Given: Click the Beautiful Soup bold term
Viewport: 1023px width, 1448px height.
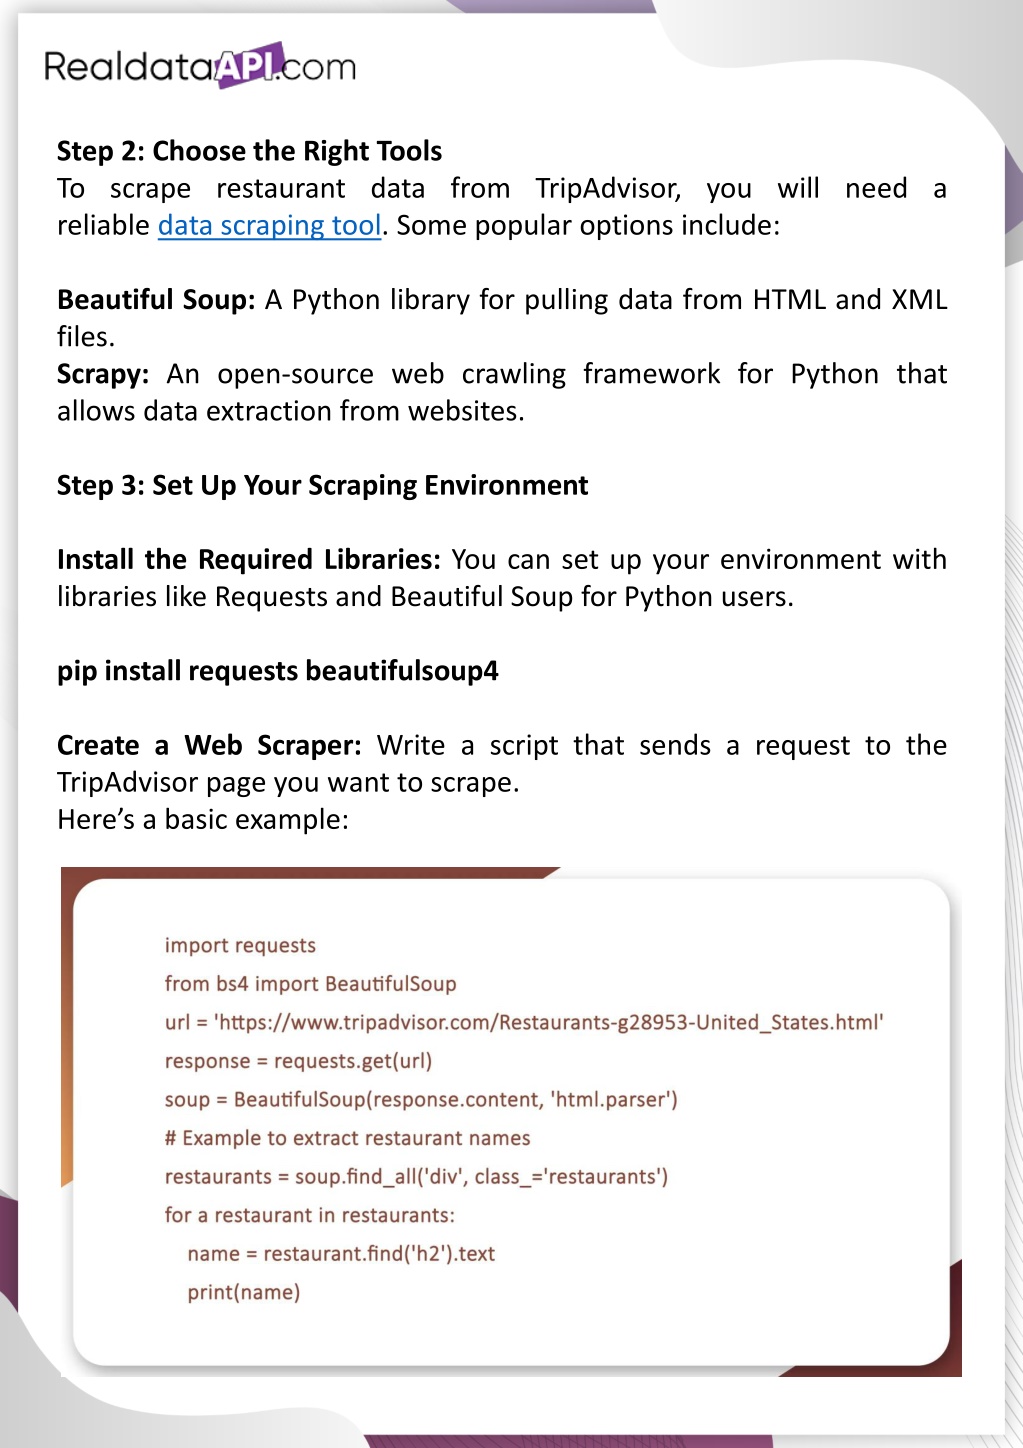Looking at the screenshot, I should [156, 300].
